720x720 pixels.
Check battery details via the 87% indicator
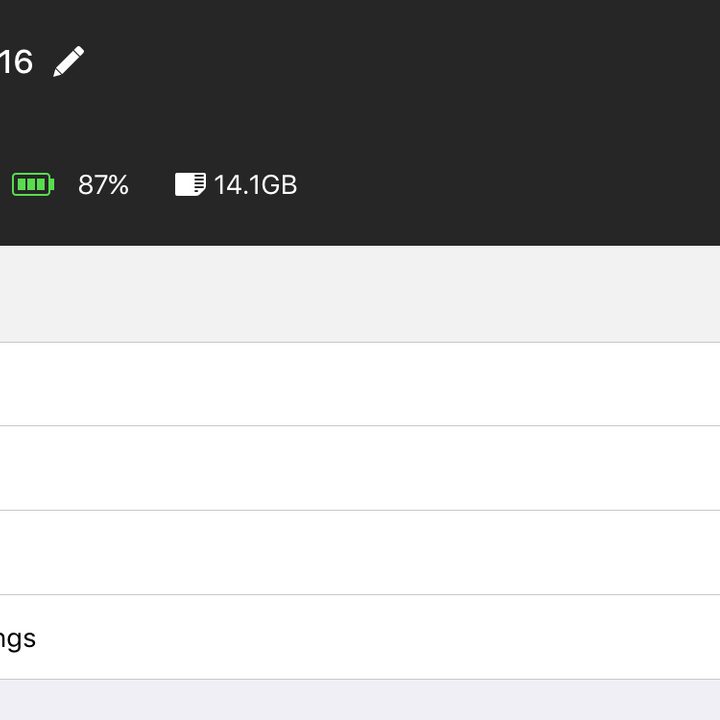tap(103, 185)
